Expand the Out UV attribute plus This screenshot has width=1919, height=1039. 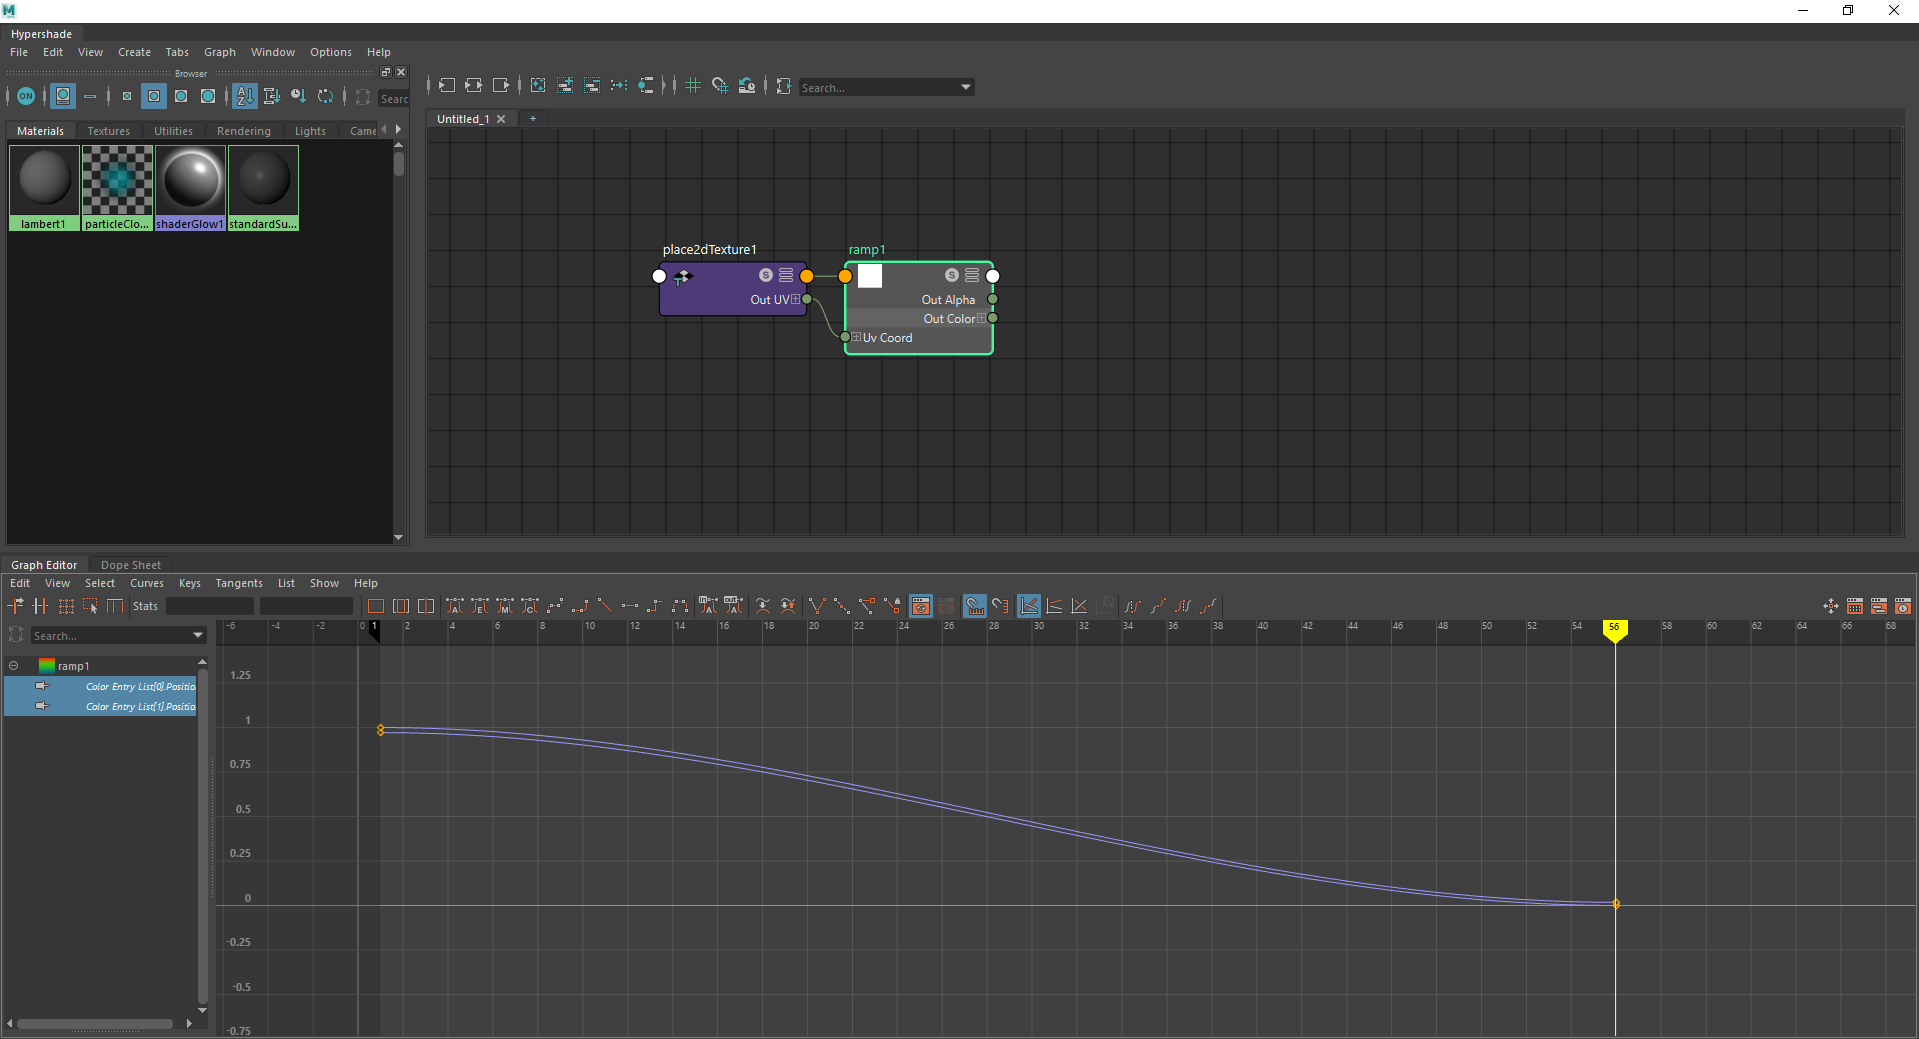click(x=796, y=300)
